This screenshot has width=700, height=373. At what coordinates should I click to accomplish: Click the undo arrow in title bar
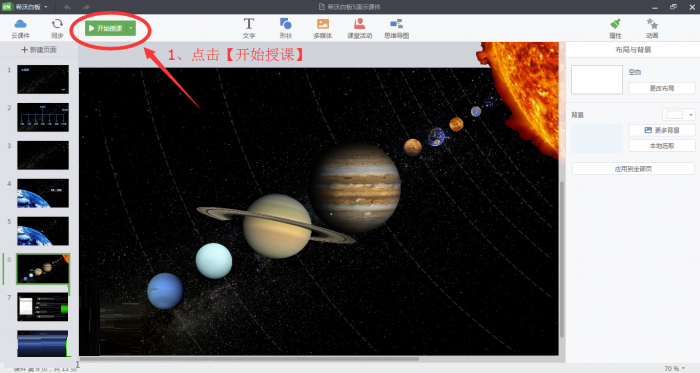click(x=67, y=7)
